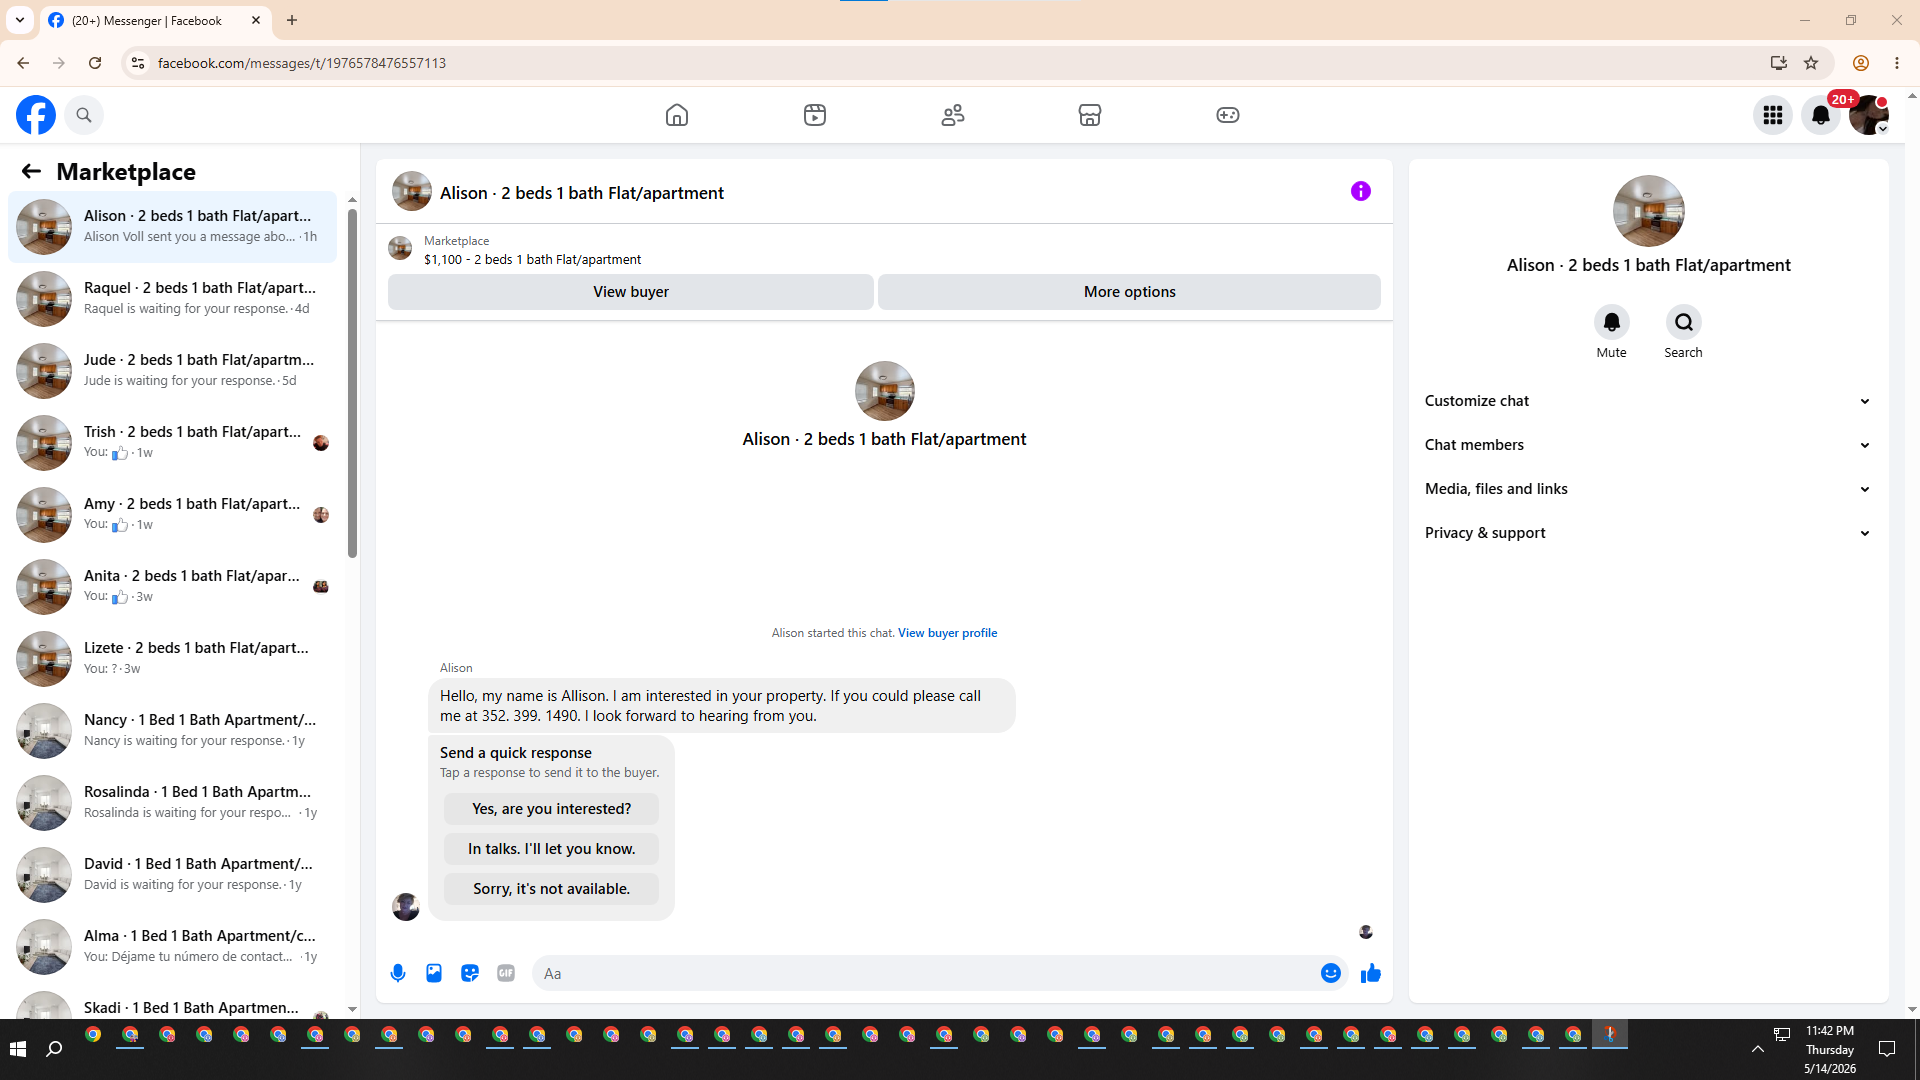This screenshot has width=1920, height=1080.
Task: Open the Reels video icon
Action: (815, 115)
